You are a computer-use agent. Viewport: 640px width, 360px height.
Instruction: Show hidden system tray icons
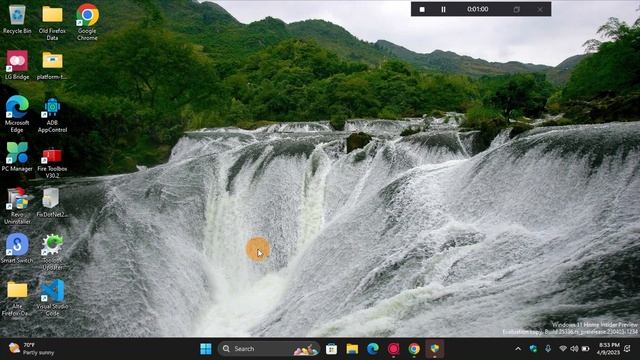518,349
